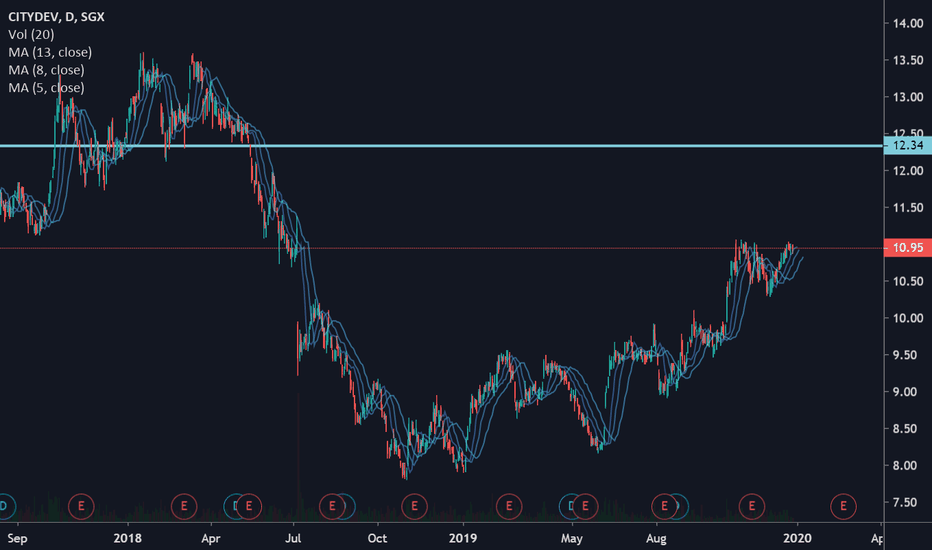The height and width of the screenshot is (550, 932).
Task: Click the light blue horizontal line at 12.34
Action: (441, 146)
